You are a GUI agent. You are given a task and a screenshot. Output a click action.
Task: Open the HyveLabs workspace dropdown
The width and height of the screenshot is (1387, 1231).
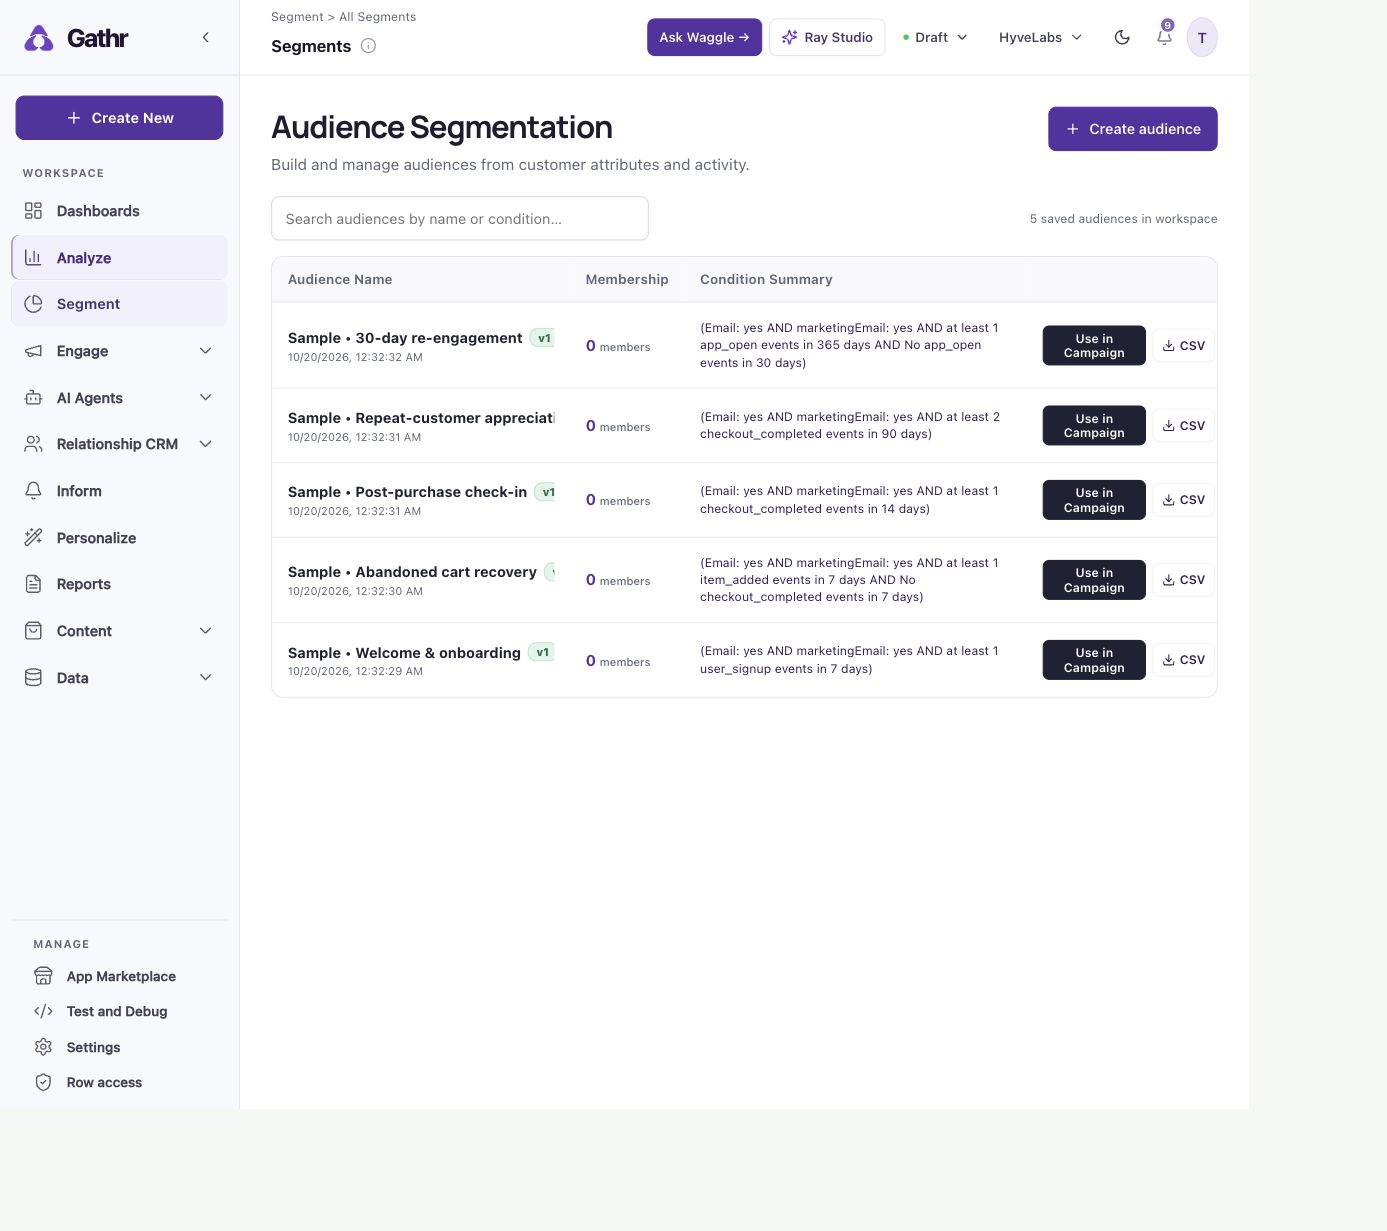pos(1040,37)
